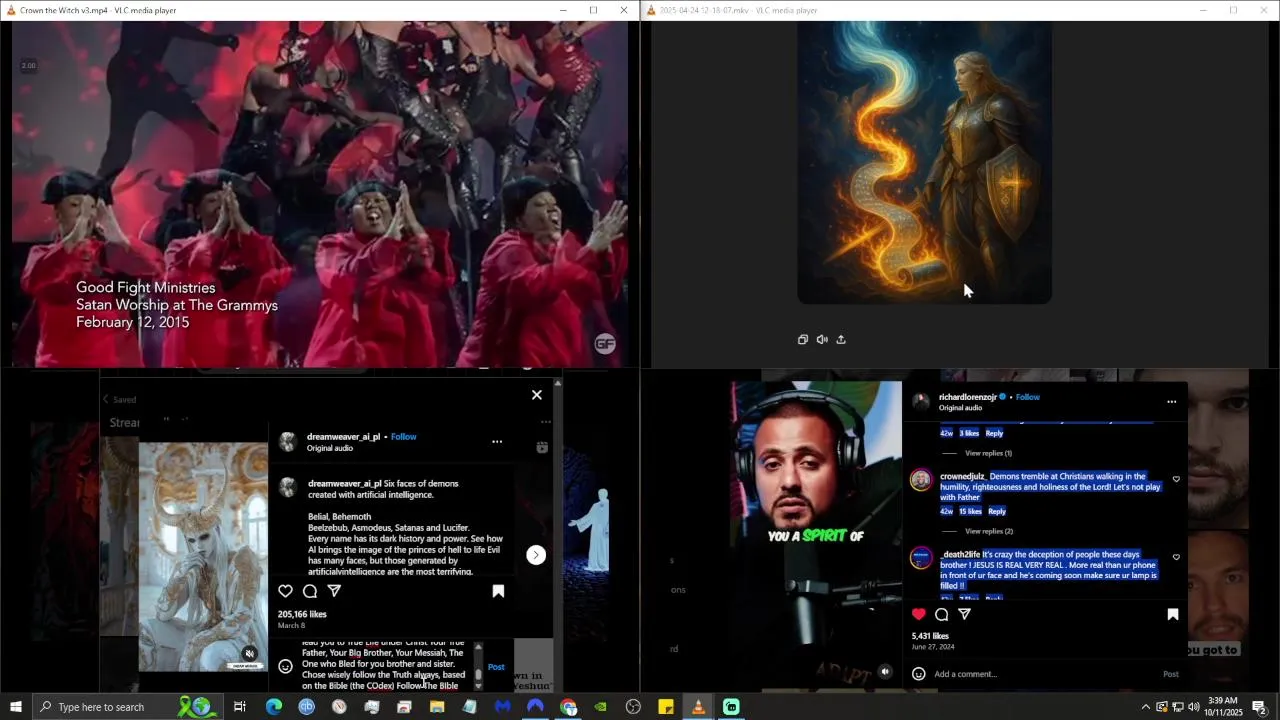1280x720 pixels.
Task: Launch Microsoft Edge from taskbar
Action: [274, 707]
